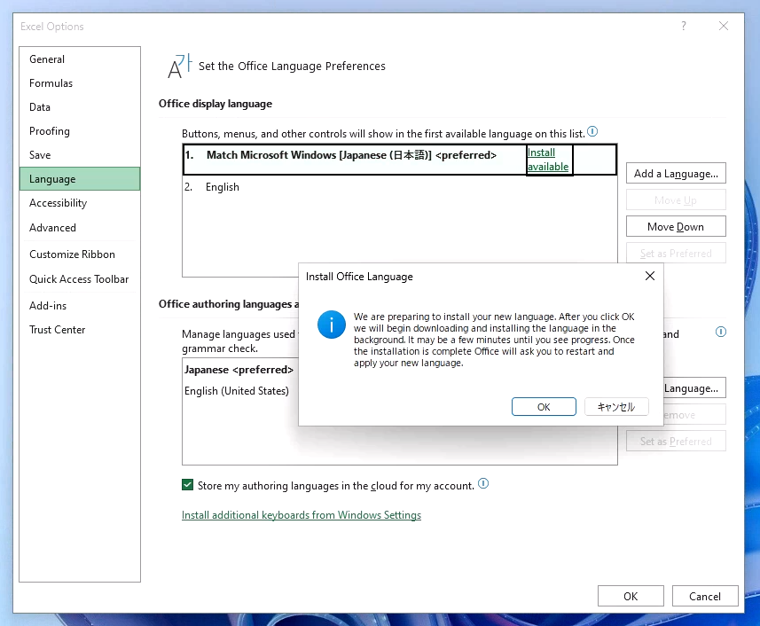760x626 pixels.
Task: Click the キャンセル button in dialog
Action: click(617, 407)
